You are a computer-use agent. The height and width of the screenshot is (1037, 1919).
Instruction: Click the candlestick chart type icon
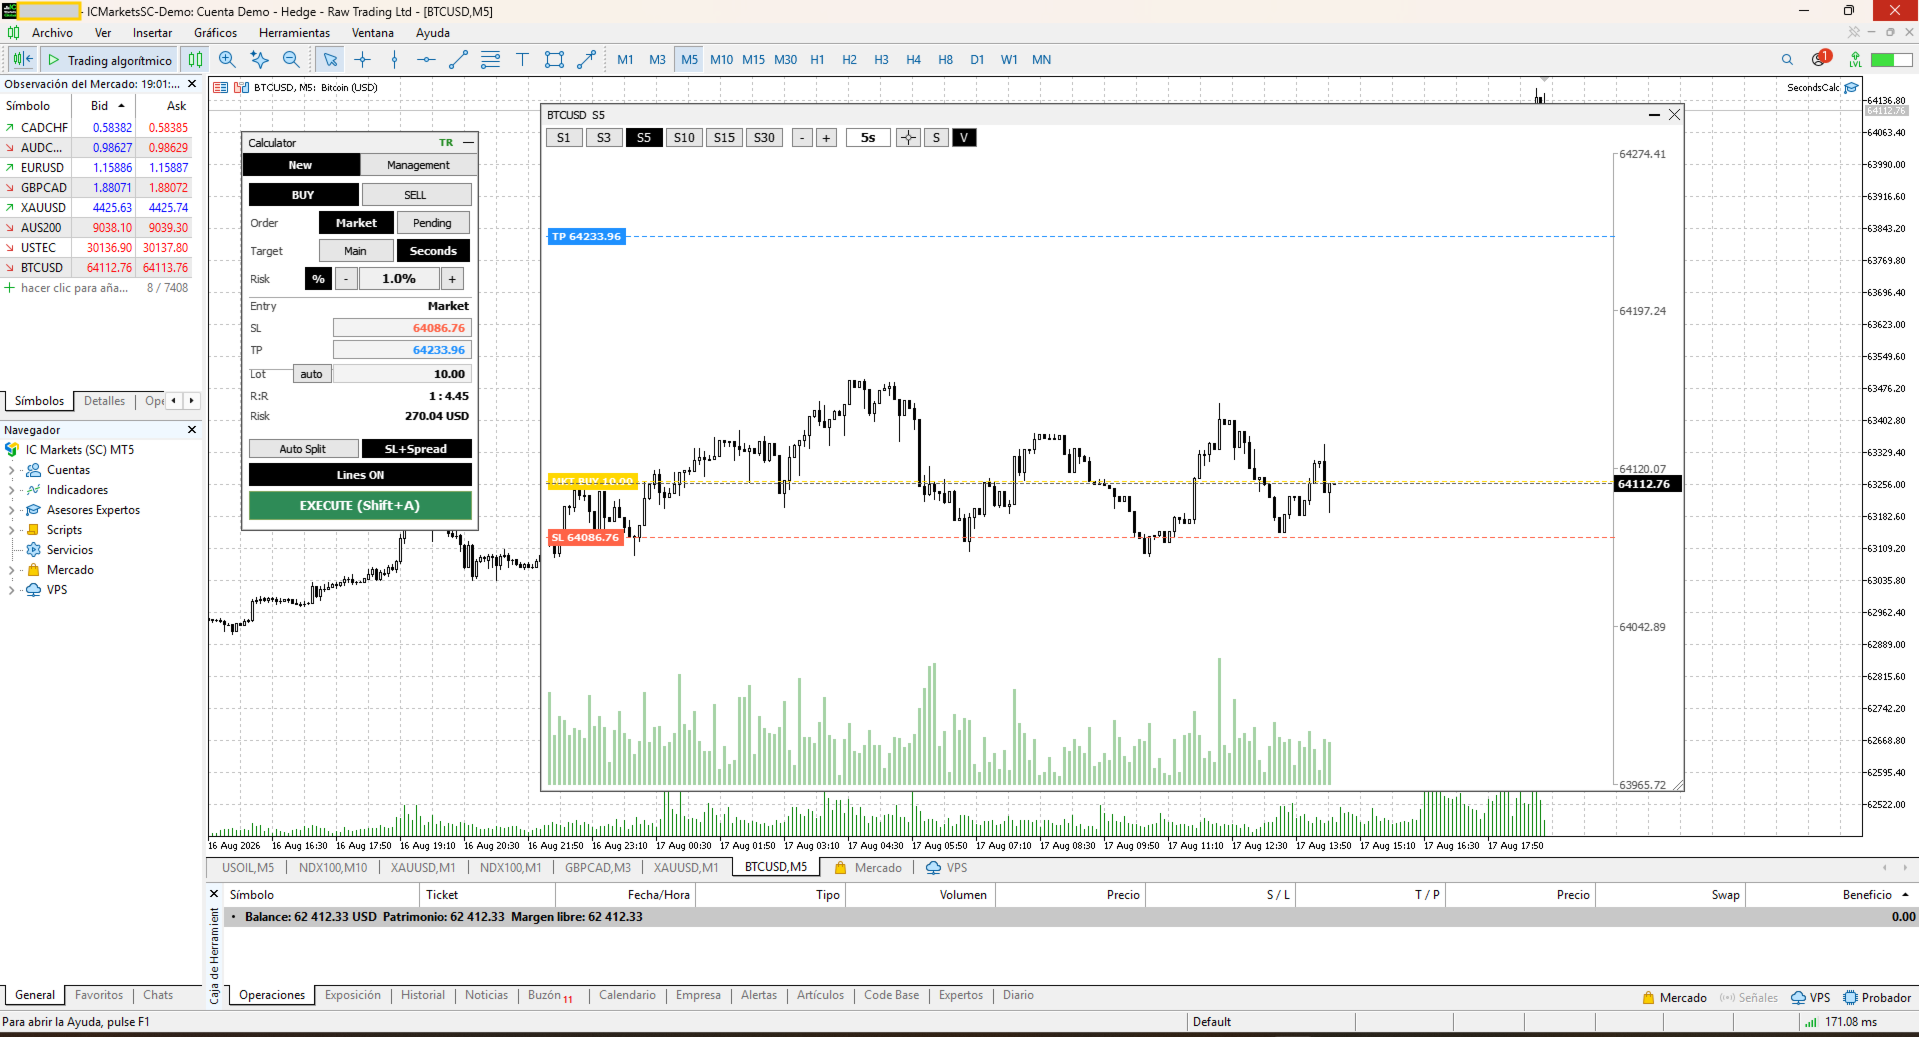click(x=195, y=60)
